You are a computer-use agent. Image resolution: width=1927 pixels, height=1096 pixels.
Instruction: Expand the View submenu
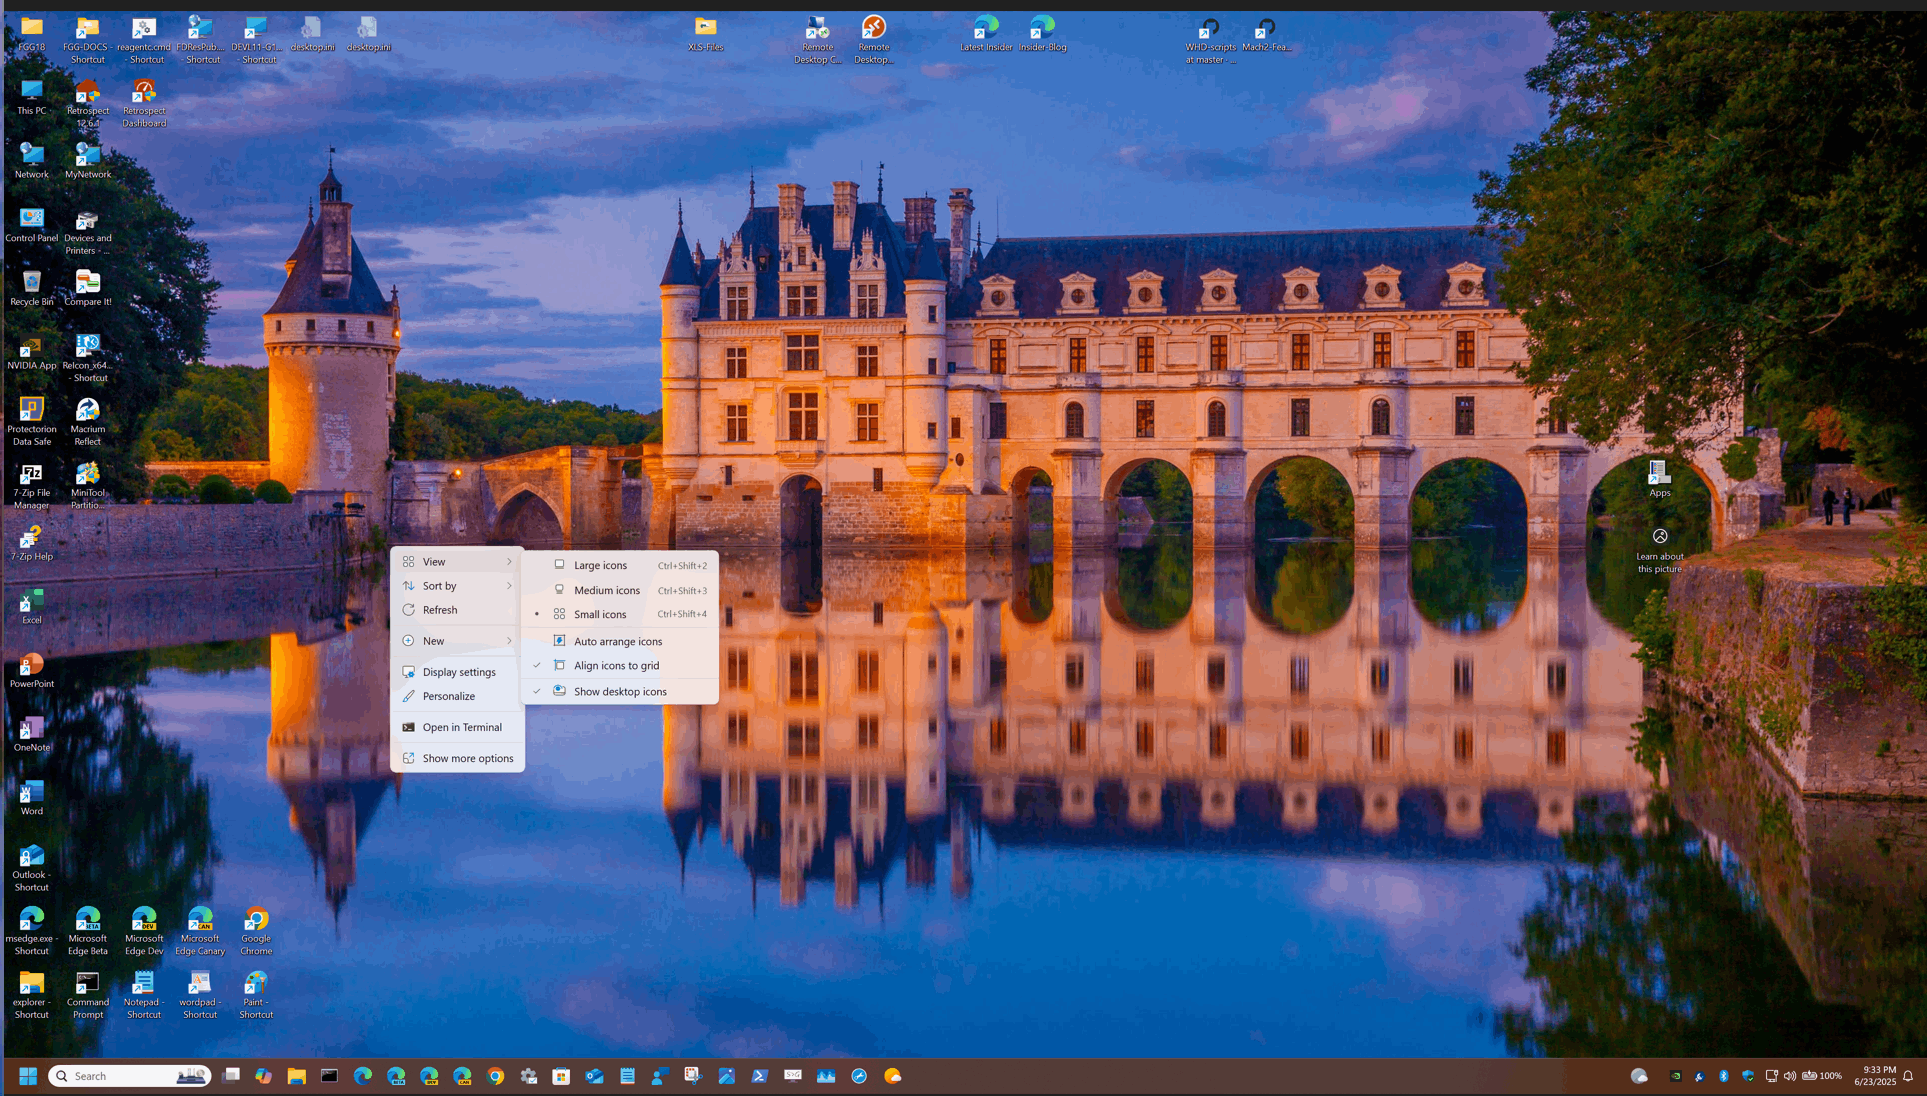pos(457,562)
